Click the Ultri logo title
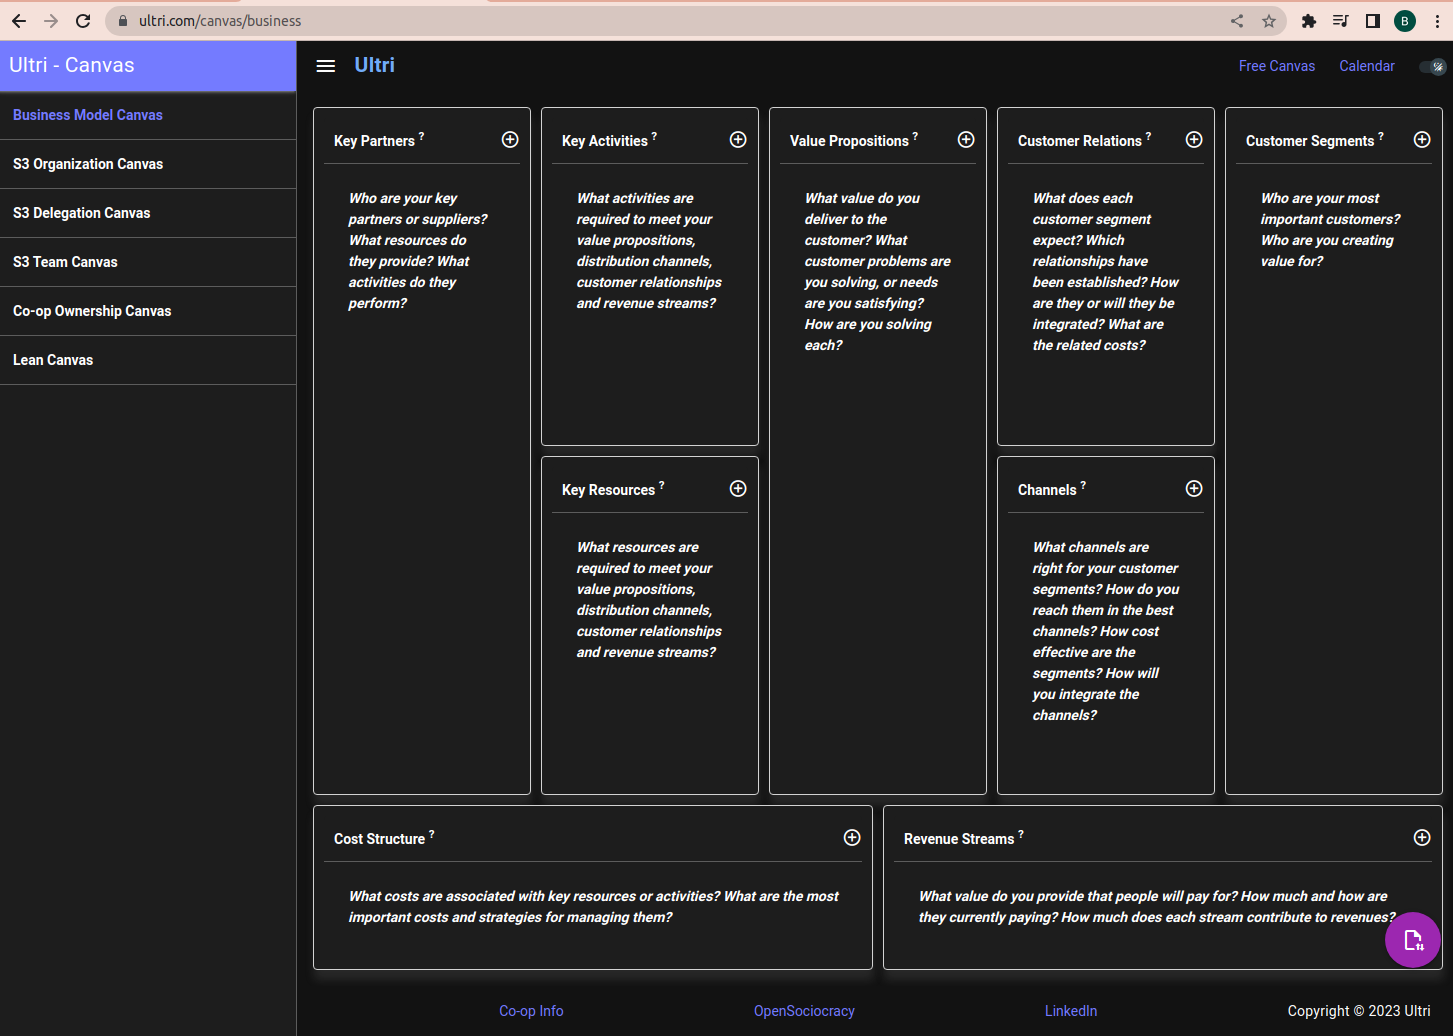This screenshot has height=1036, width=1453. tap(375, 65)
